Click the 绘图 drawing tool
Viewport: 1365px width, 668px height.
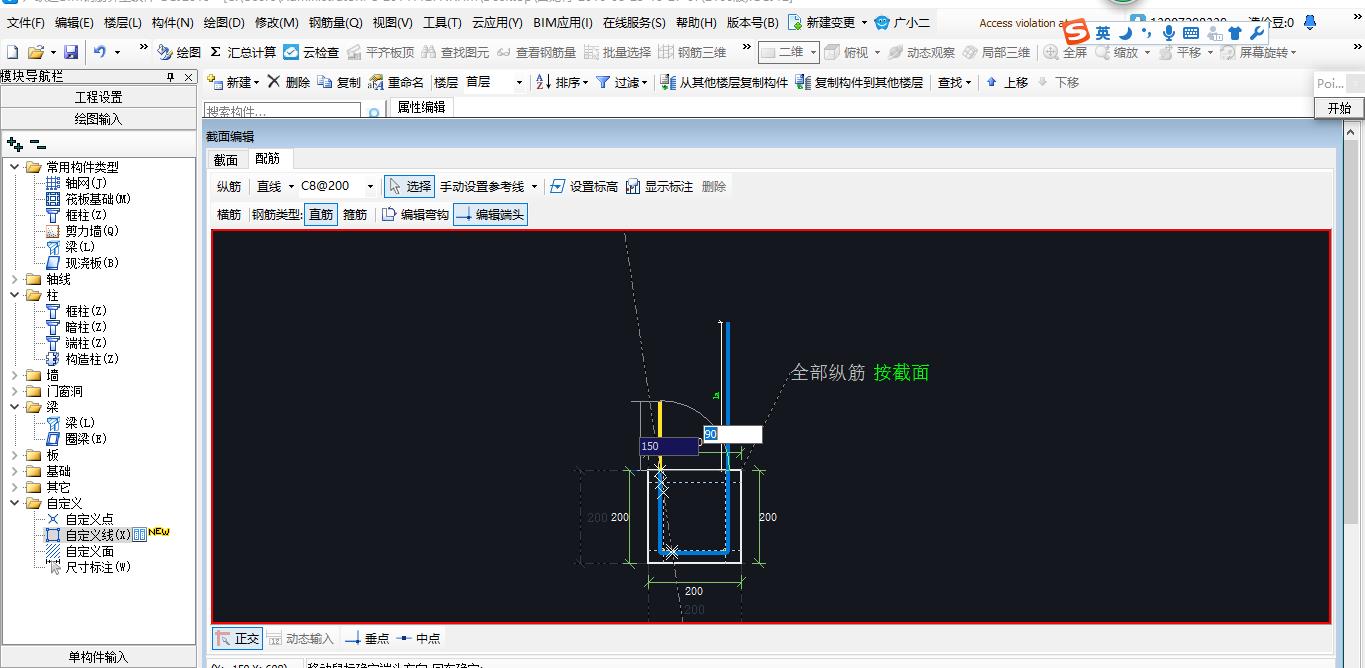click(x=179, y=52)
